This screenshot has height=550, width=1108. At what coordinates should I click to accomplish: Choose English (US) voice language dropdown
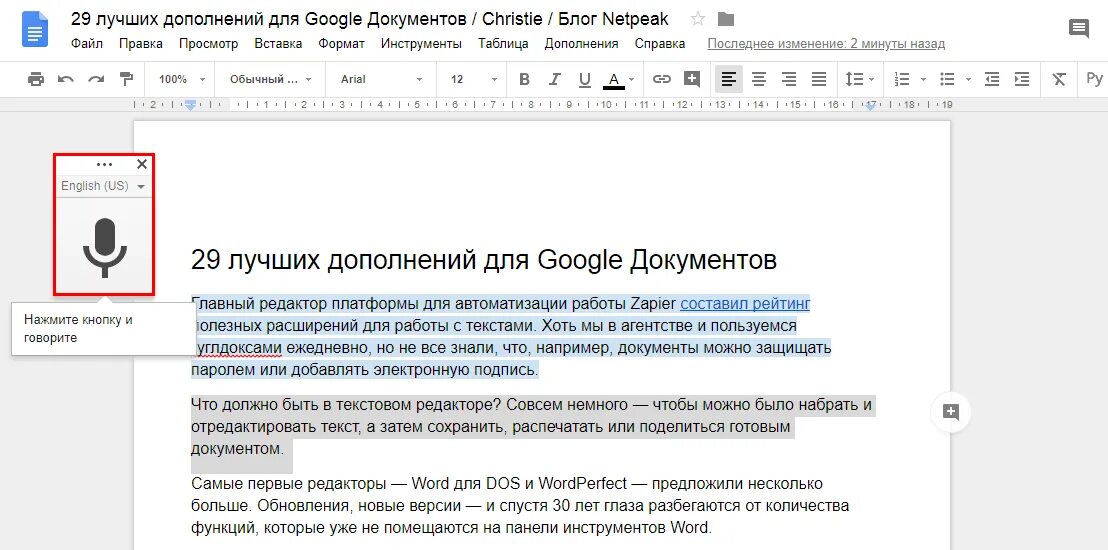point(104,186)
